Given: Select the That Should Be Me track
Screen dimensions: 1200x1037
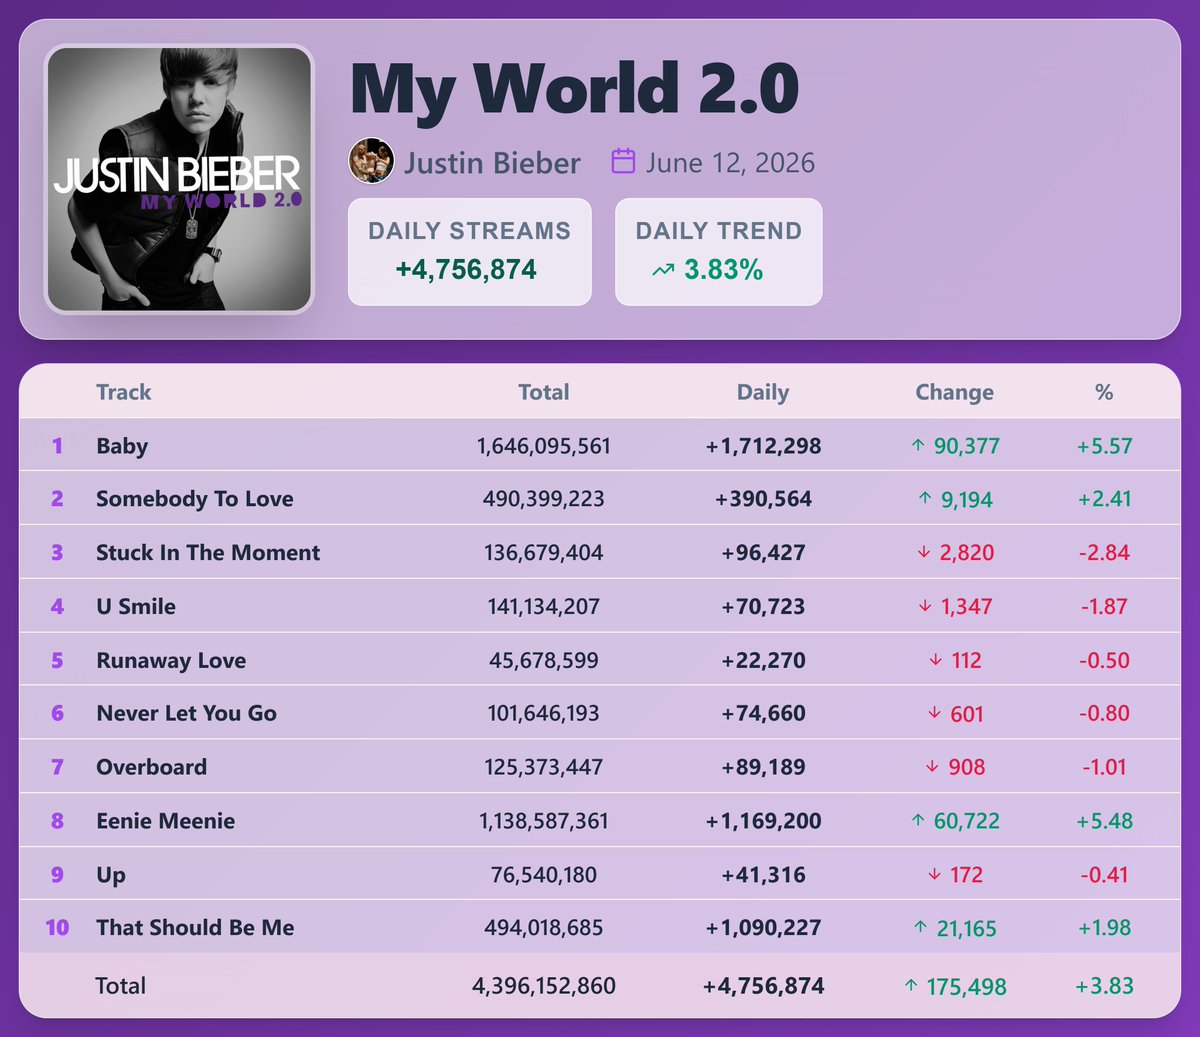Looking at the screenshot, I should coord(196,928).
